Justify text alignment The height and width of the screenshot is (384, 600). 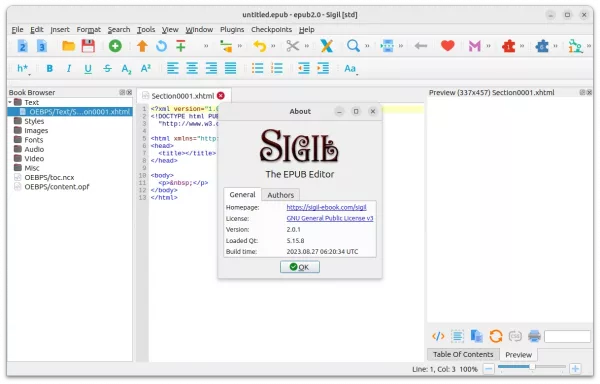click(x=230, y=68)
